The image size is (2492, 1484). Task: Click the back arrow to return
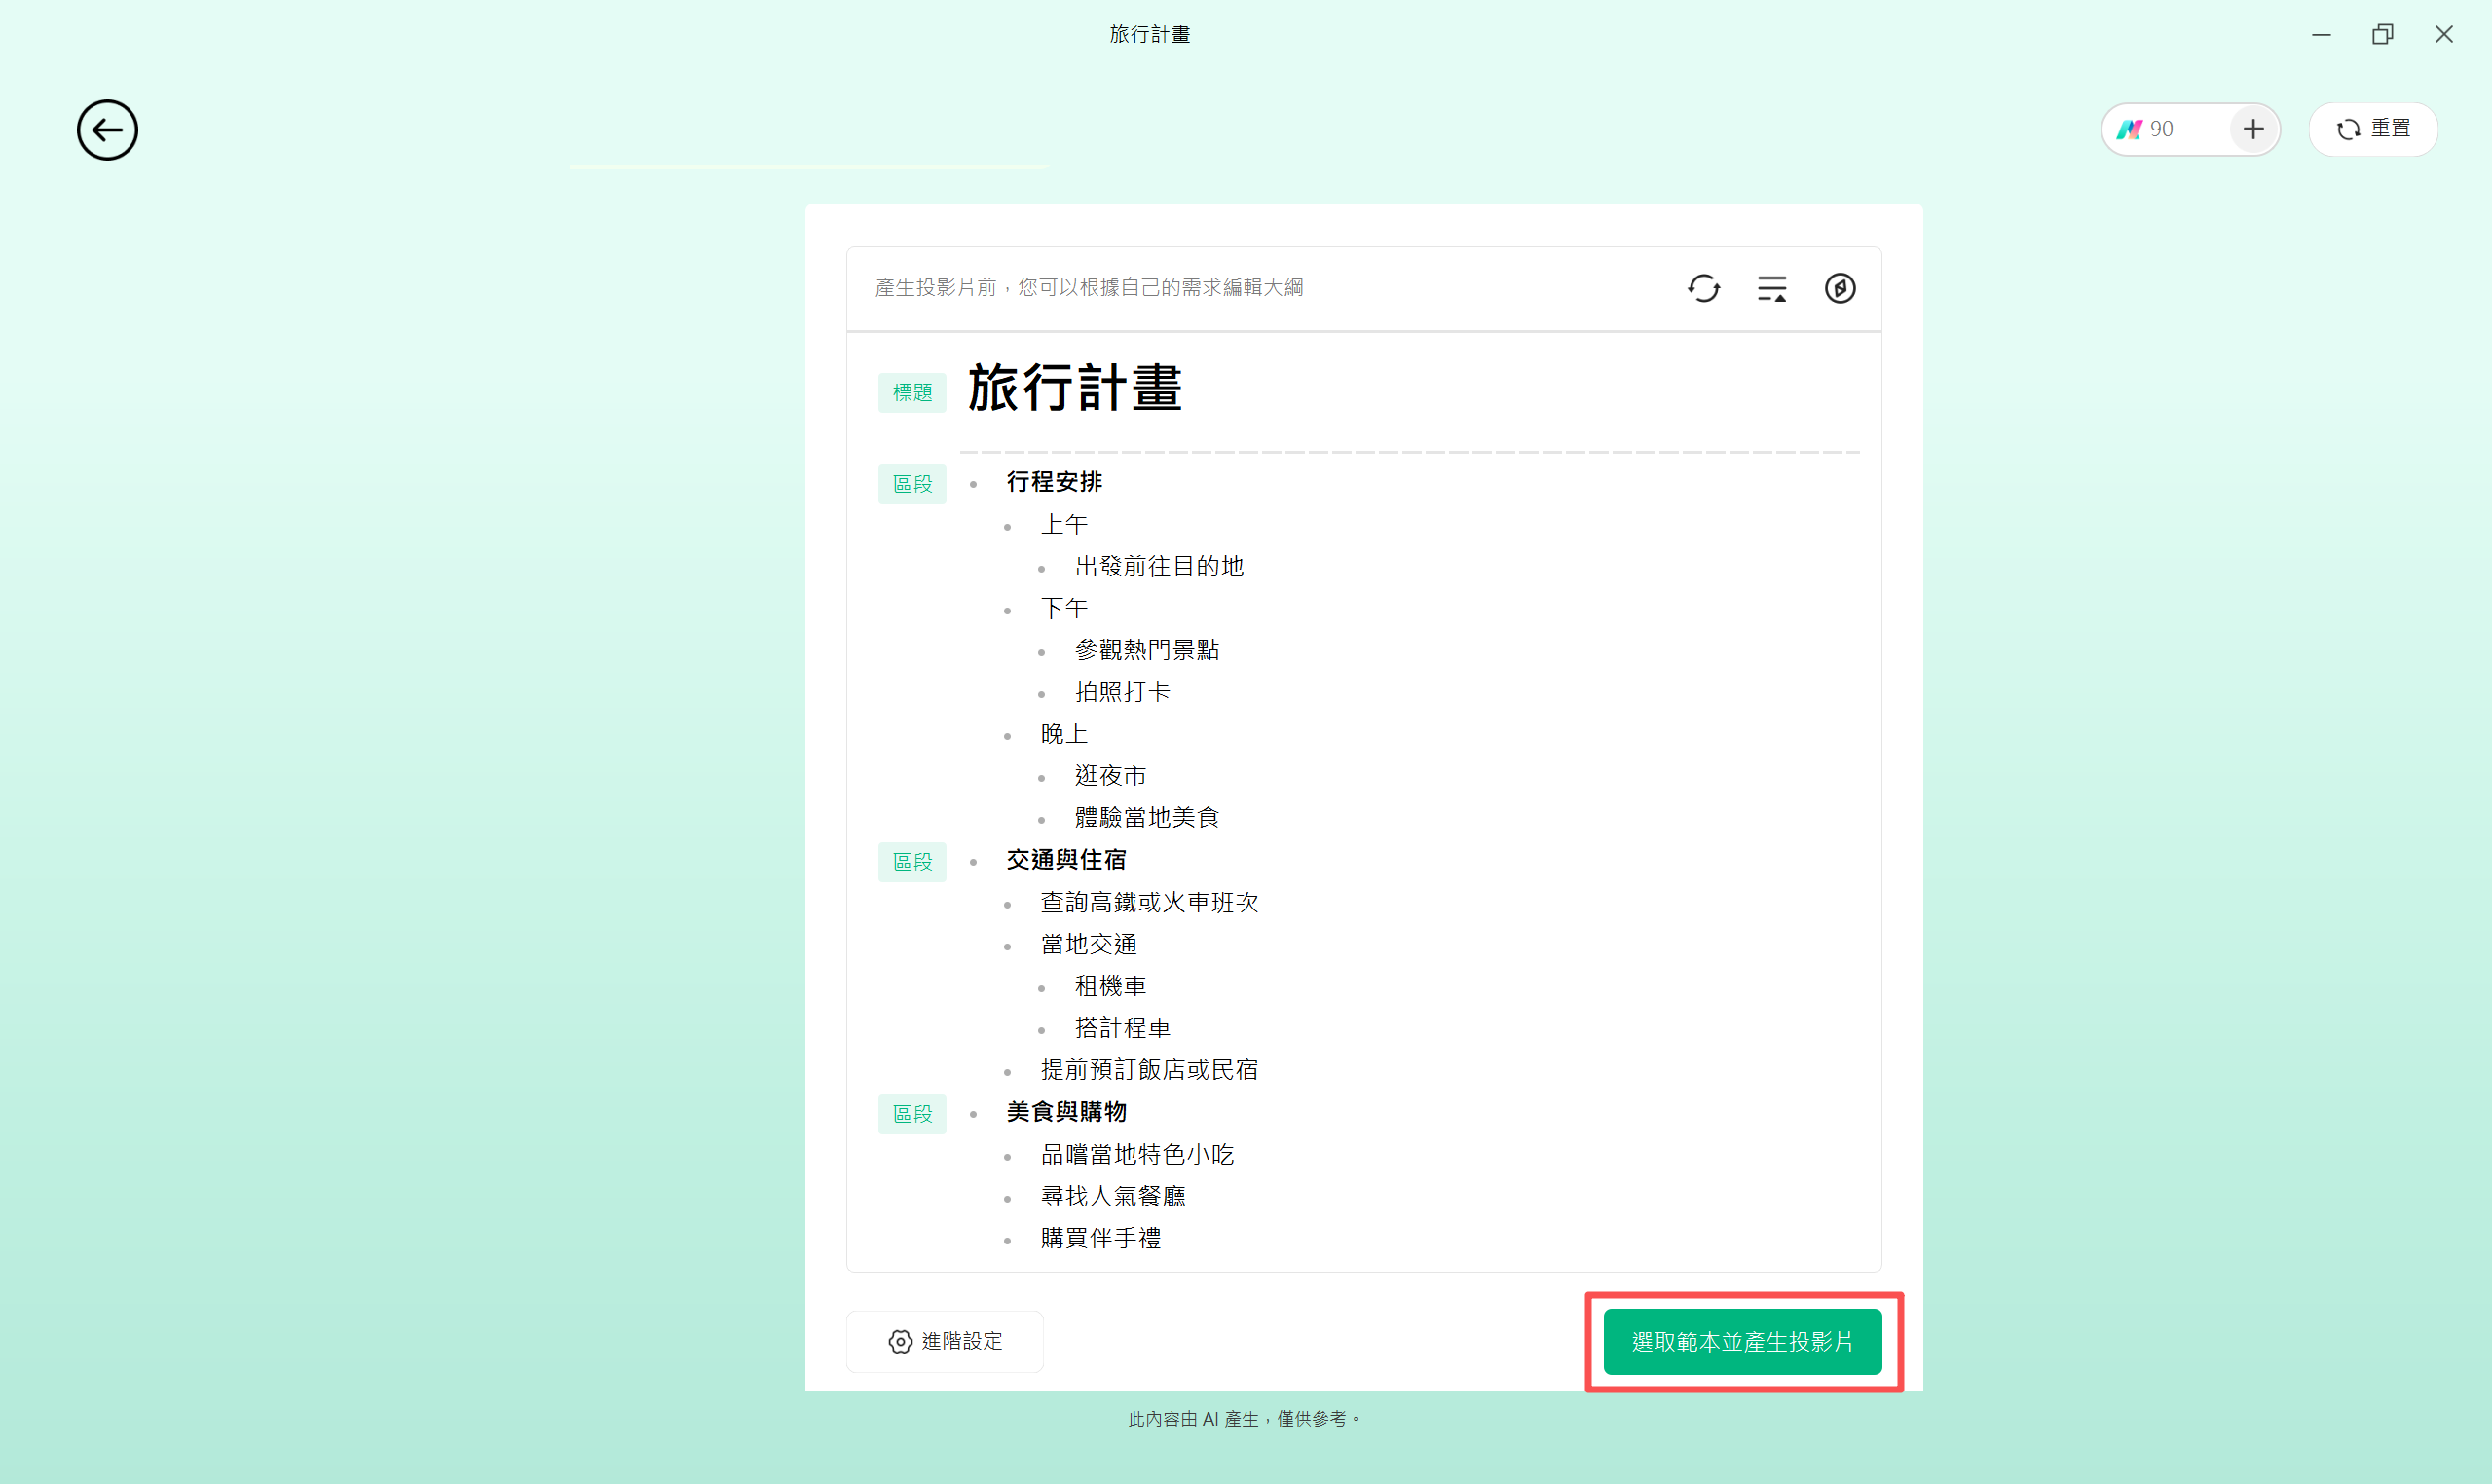click(107, 130)
